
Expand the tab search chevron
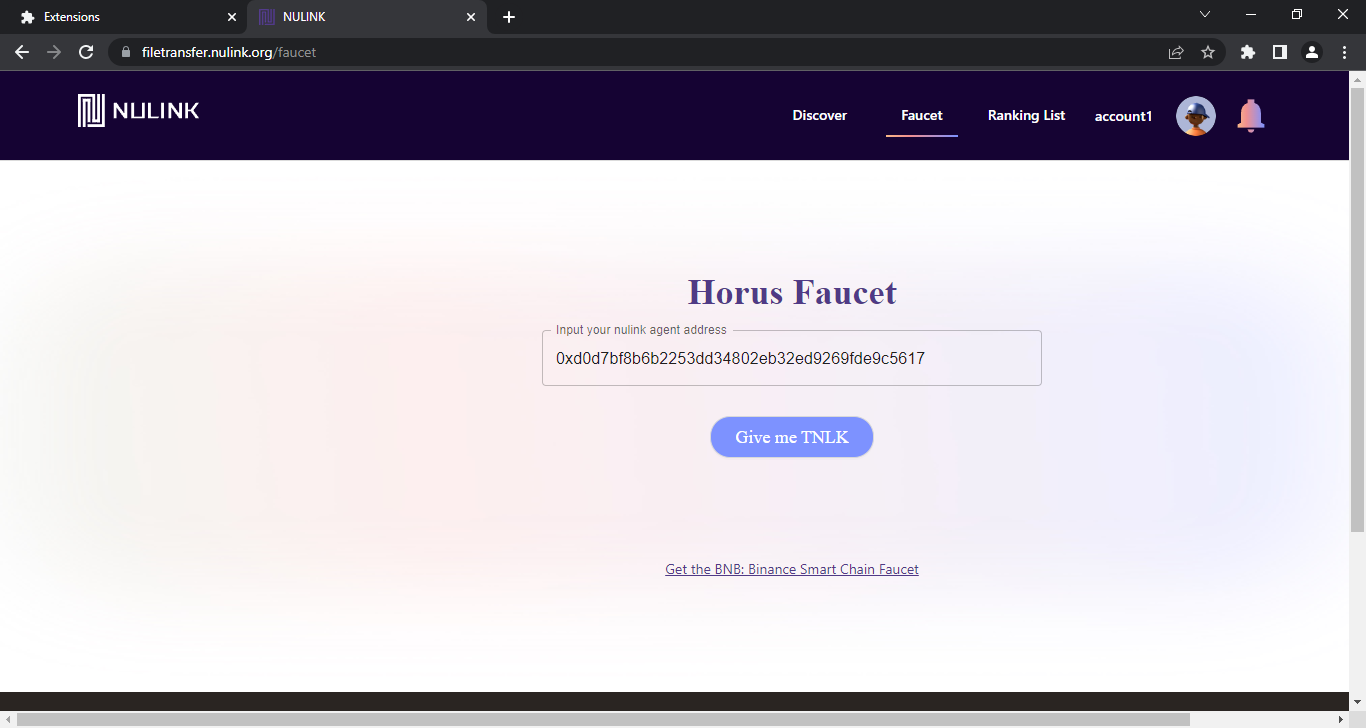[1204, 14]
